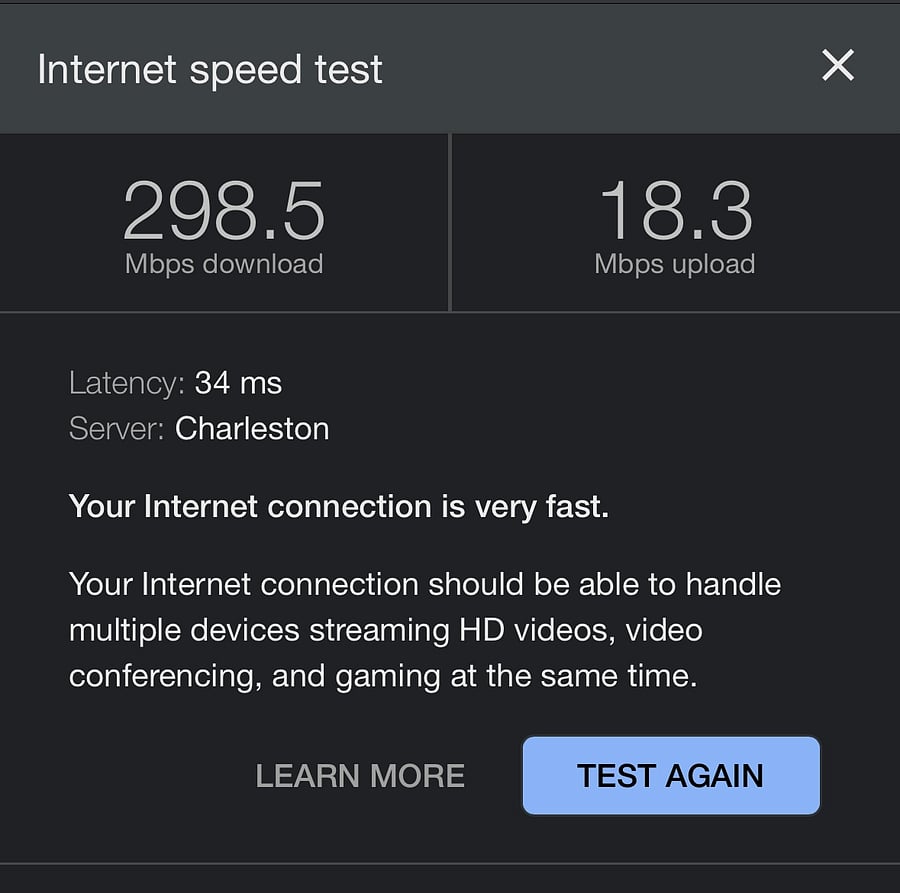Click the TEST AGAIN button
Screen dimensions: 900x893
671,775
